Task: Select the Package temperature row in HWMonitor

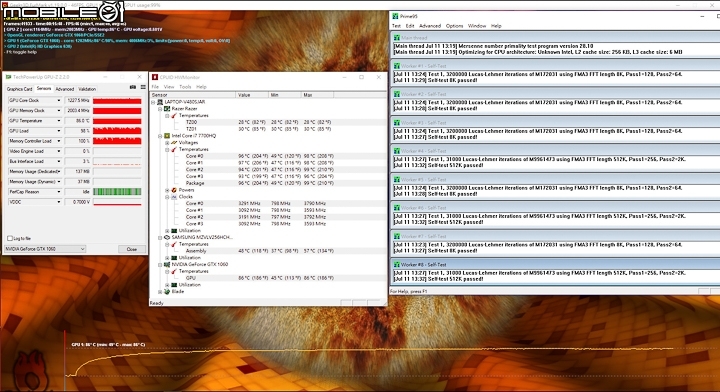Action: 268,183
